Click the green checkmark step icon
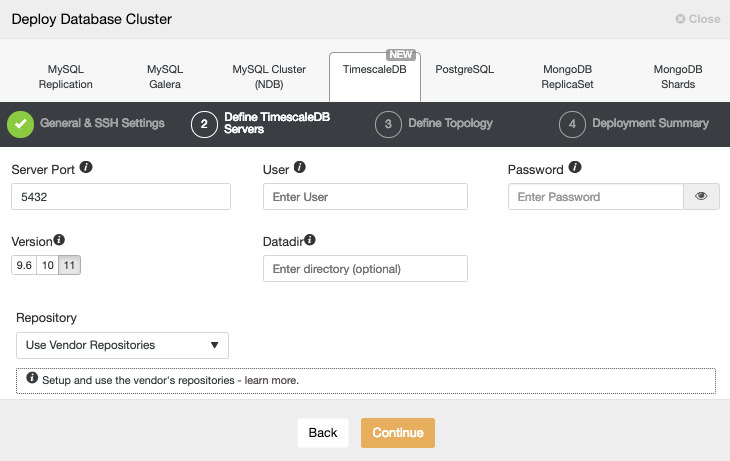The width and height of the screenshot is (730, 461). click(x=20, y=124)
